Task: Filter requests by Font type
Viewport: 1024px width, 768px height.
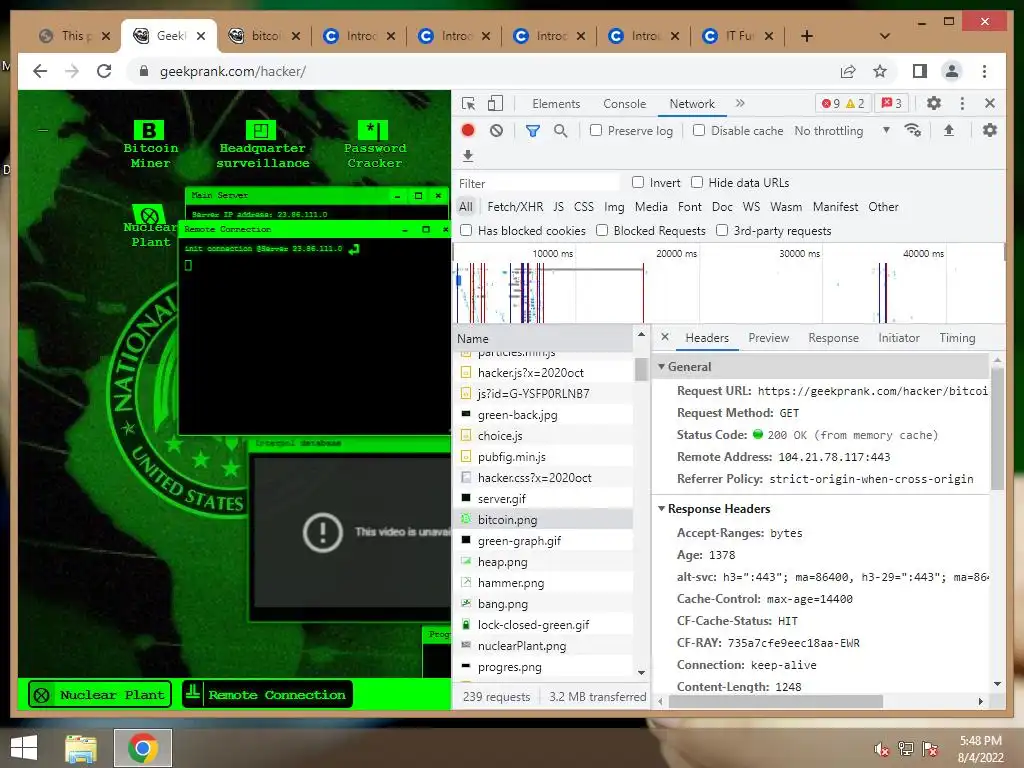Action: click(690, 206)
